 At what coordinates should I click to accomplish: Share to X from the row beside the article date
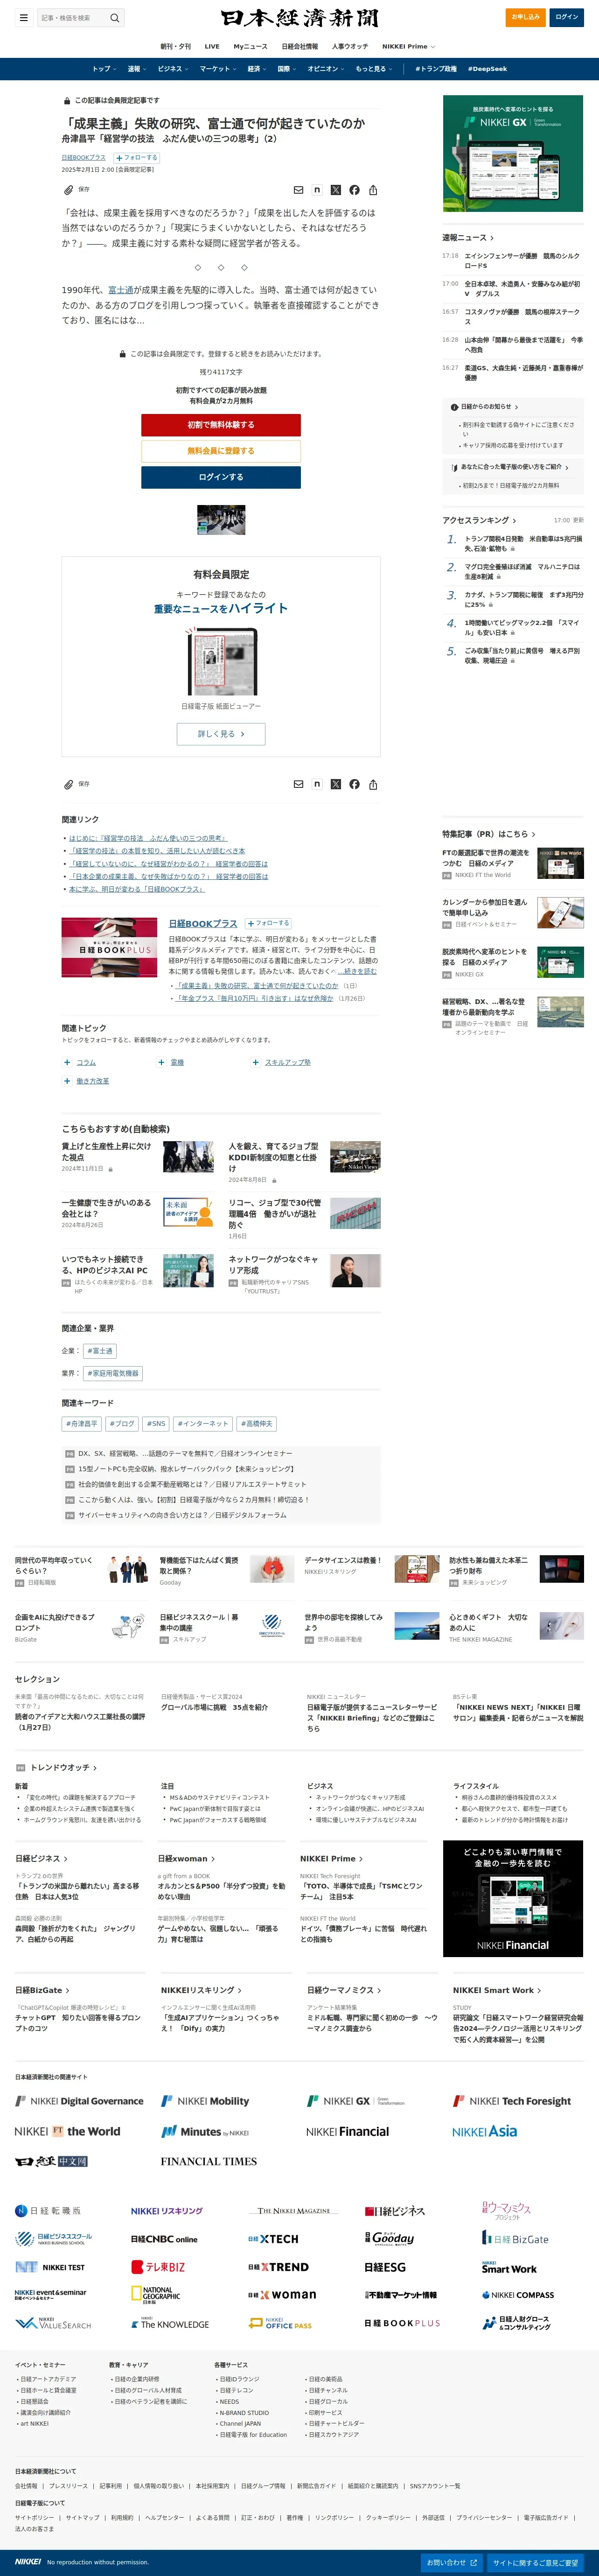click(x=336, y=190)
